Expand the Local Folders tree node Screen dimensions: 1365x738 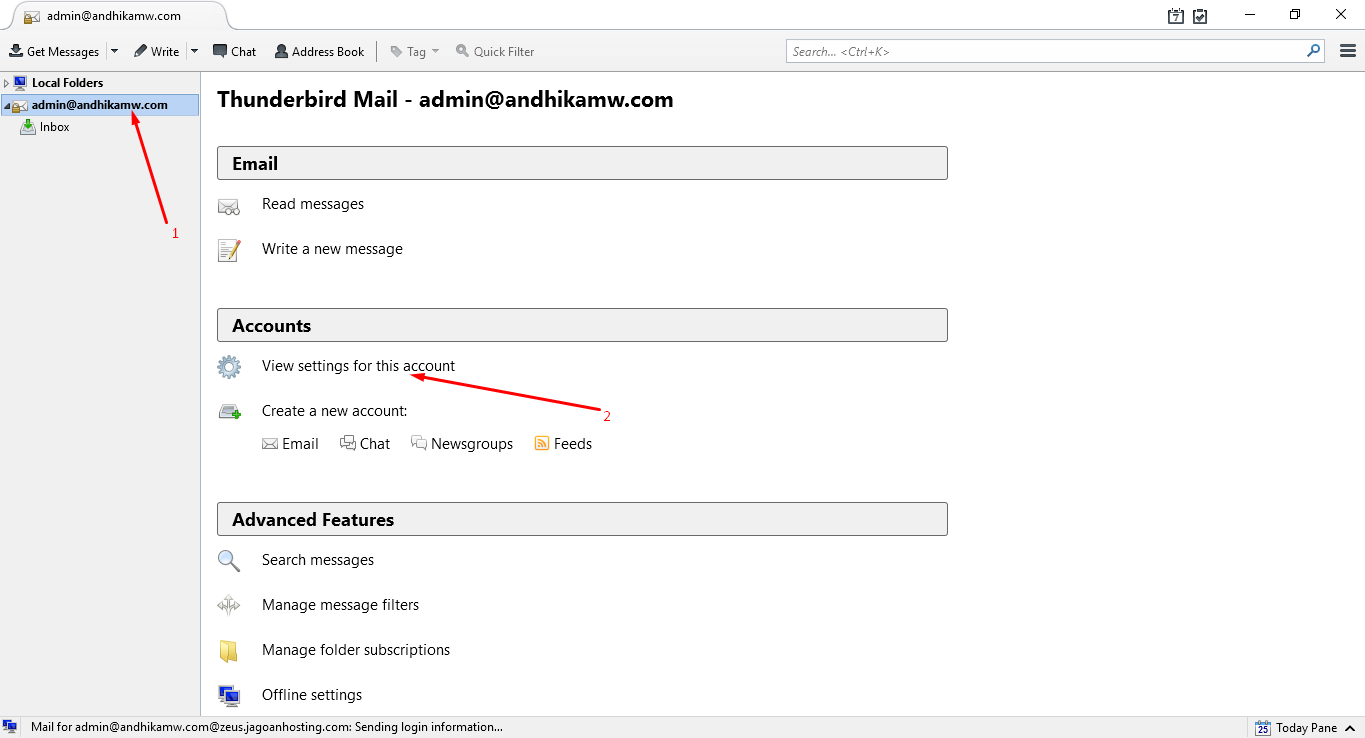[x=6, y=83]
